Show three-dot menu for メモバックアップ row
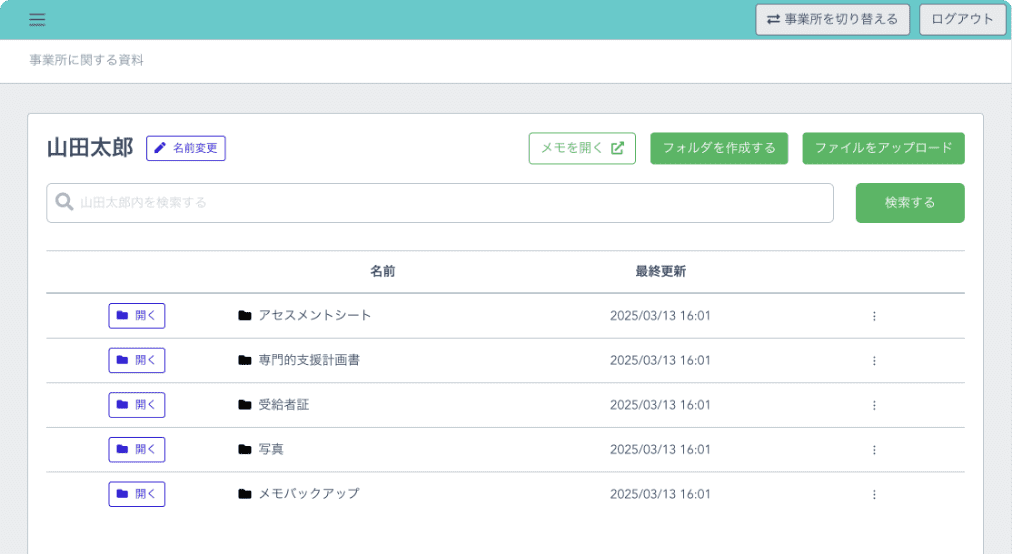The image size is (1012, 554). tap(874, 495)
